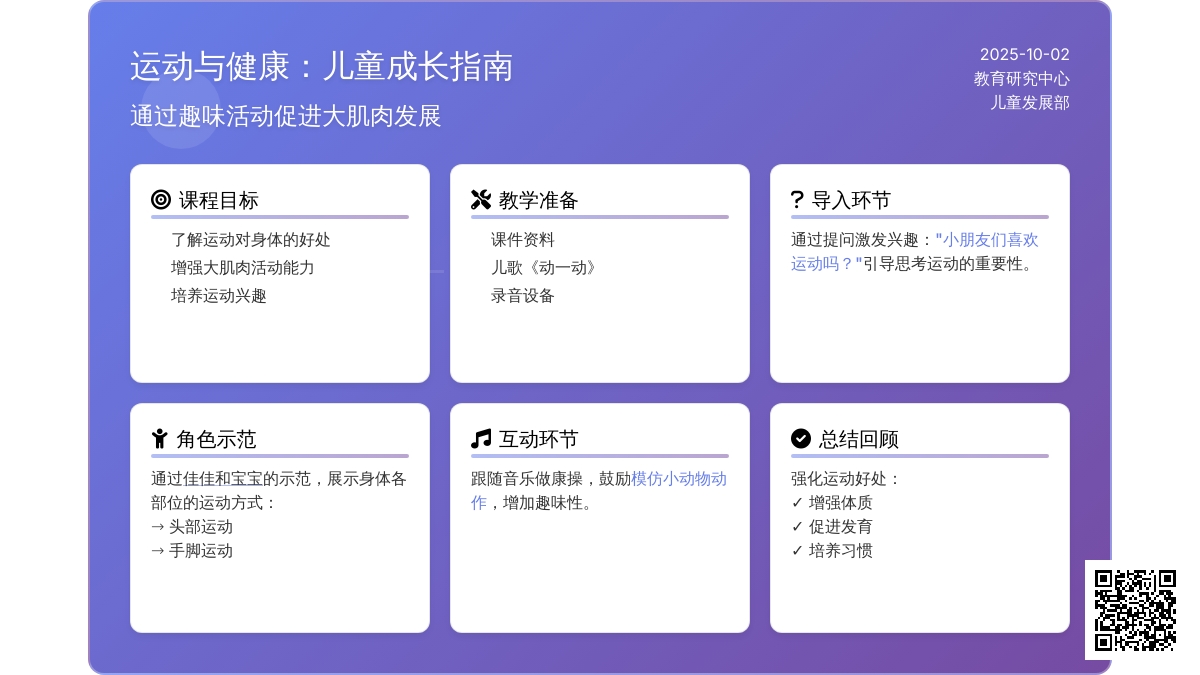Click the check circle icon beside 总结回顾
1200x675 pixels.
(801, 439)
